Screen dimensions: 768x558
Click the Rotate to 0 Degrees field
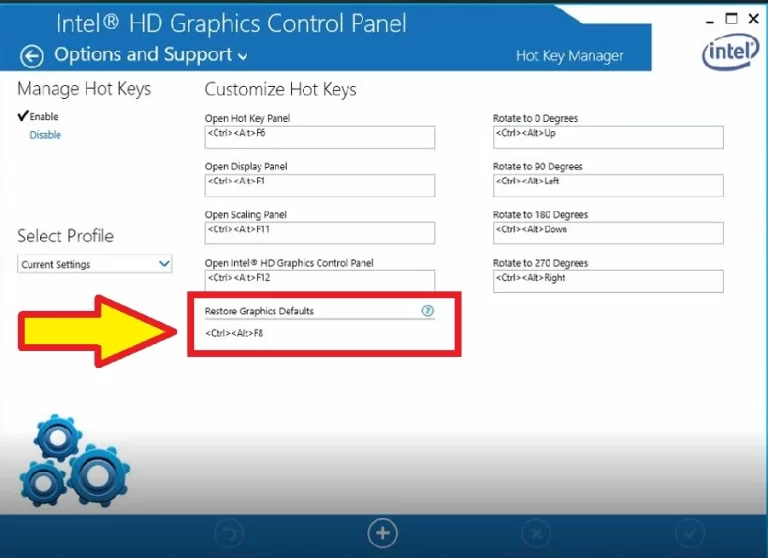(x=607, y=137)
